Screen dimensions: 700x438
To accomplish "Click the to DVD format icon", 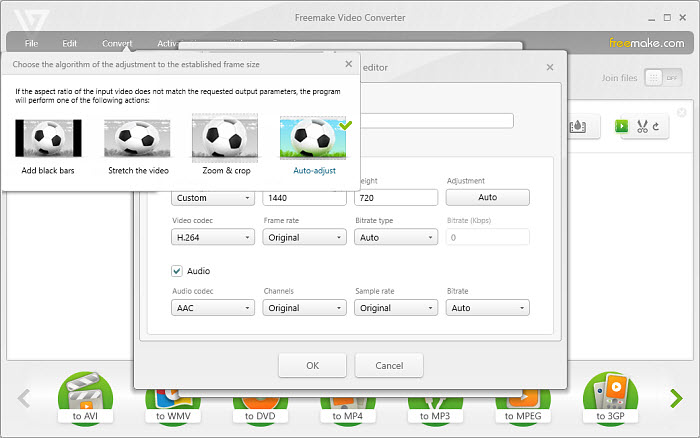I will pos(260,406).
